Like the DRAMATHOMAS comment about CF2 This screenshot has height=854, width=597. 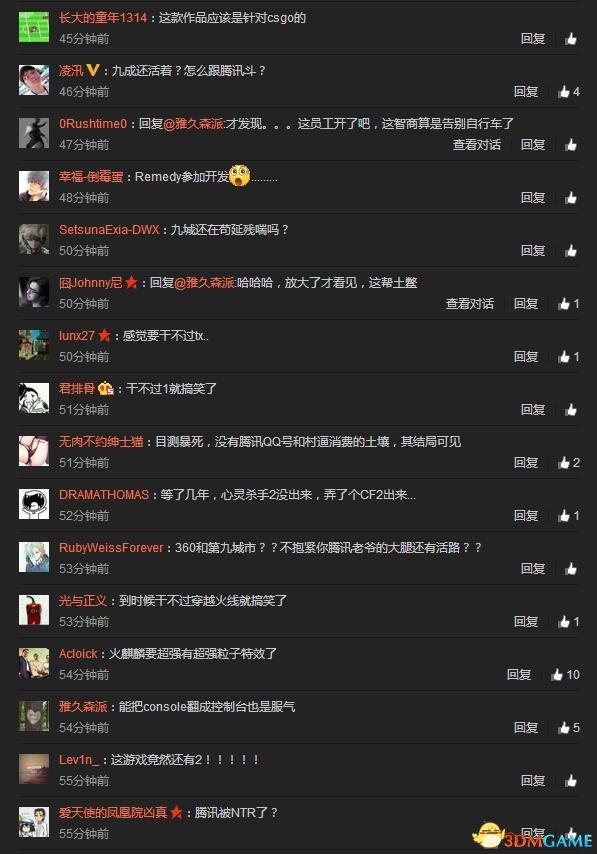pos(568,516)
